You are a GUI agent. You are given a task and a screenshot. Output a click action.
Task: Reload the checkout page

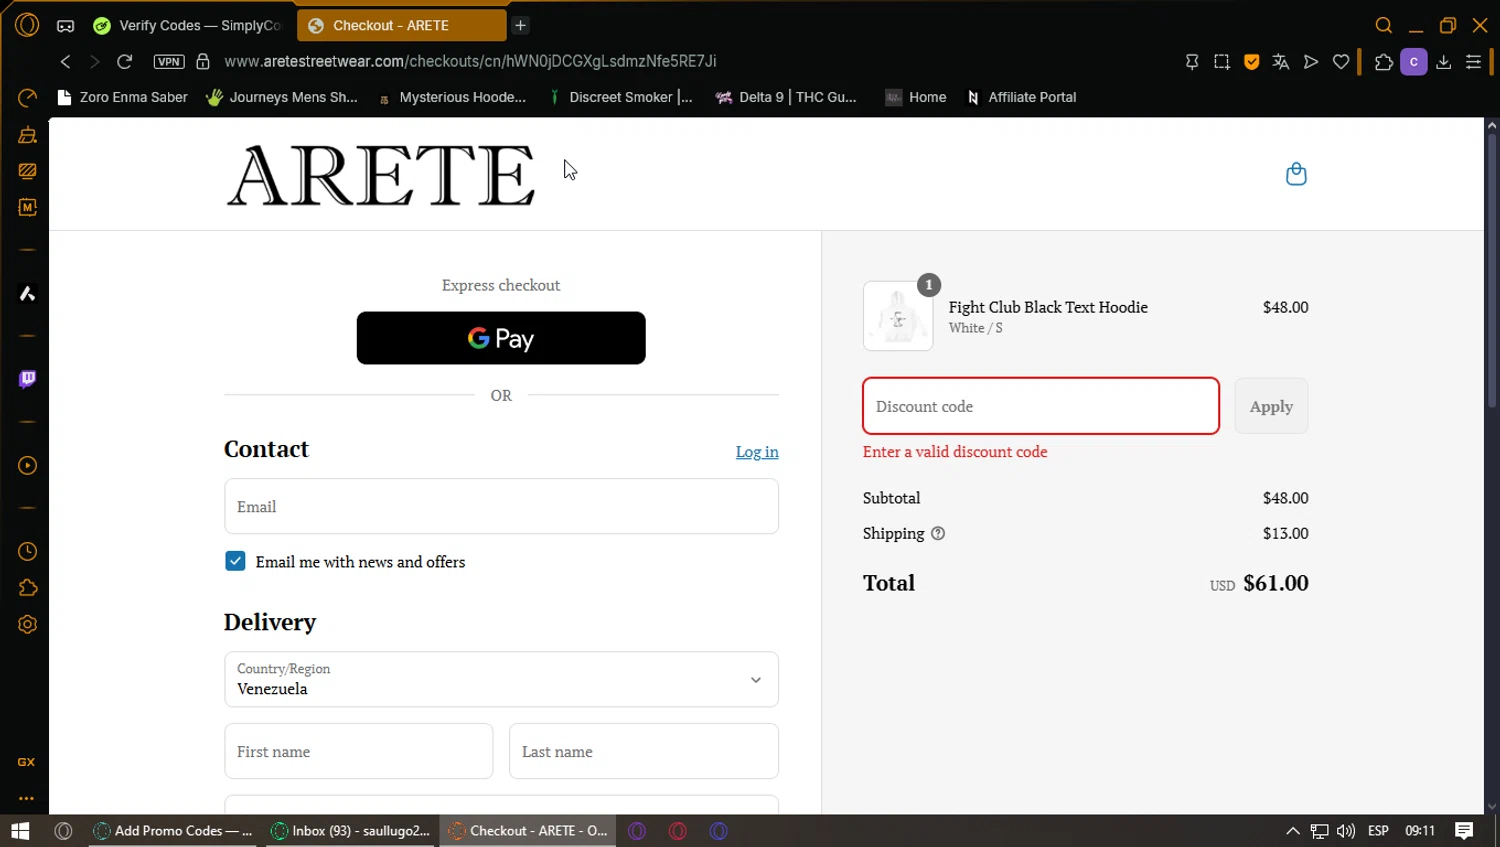(125, 62)
